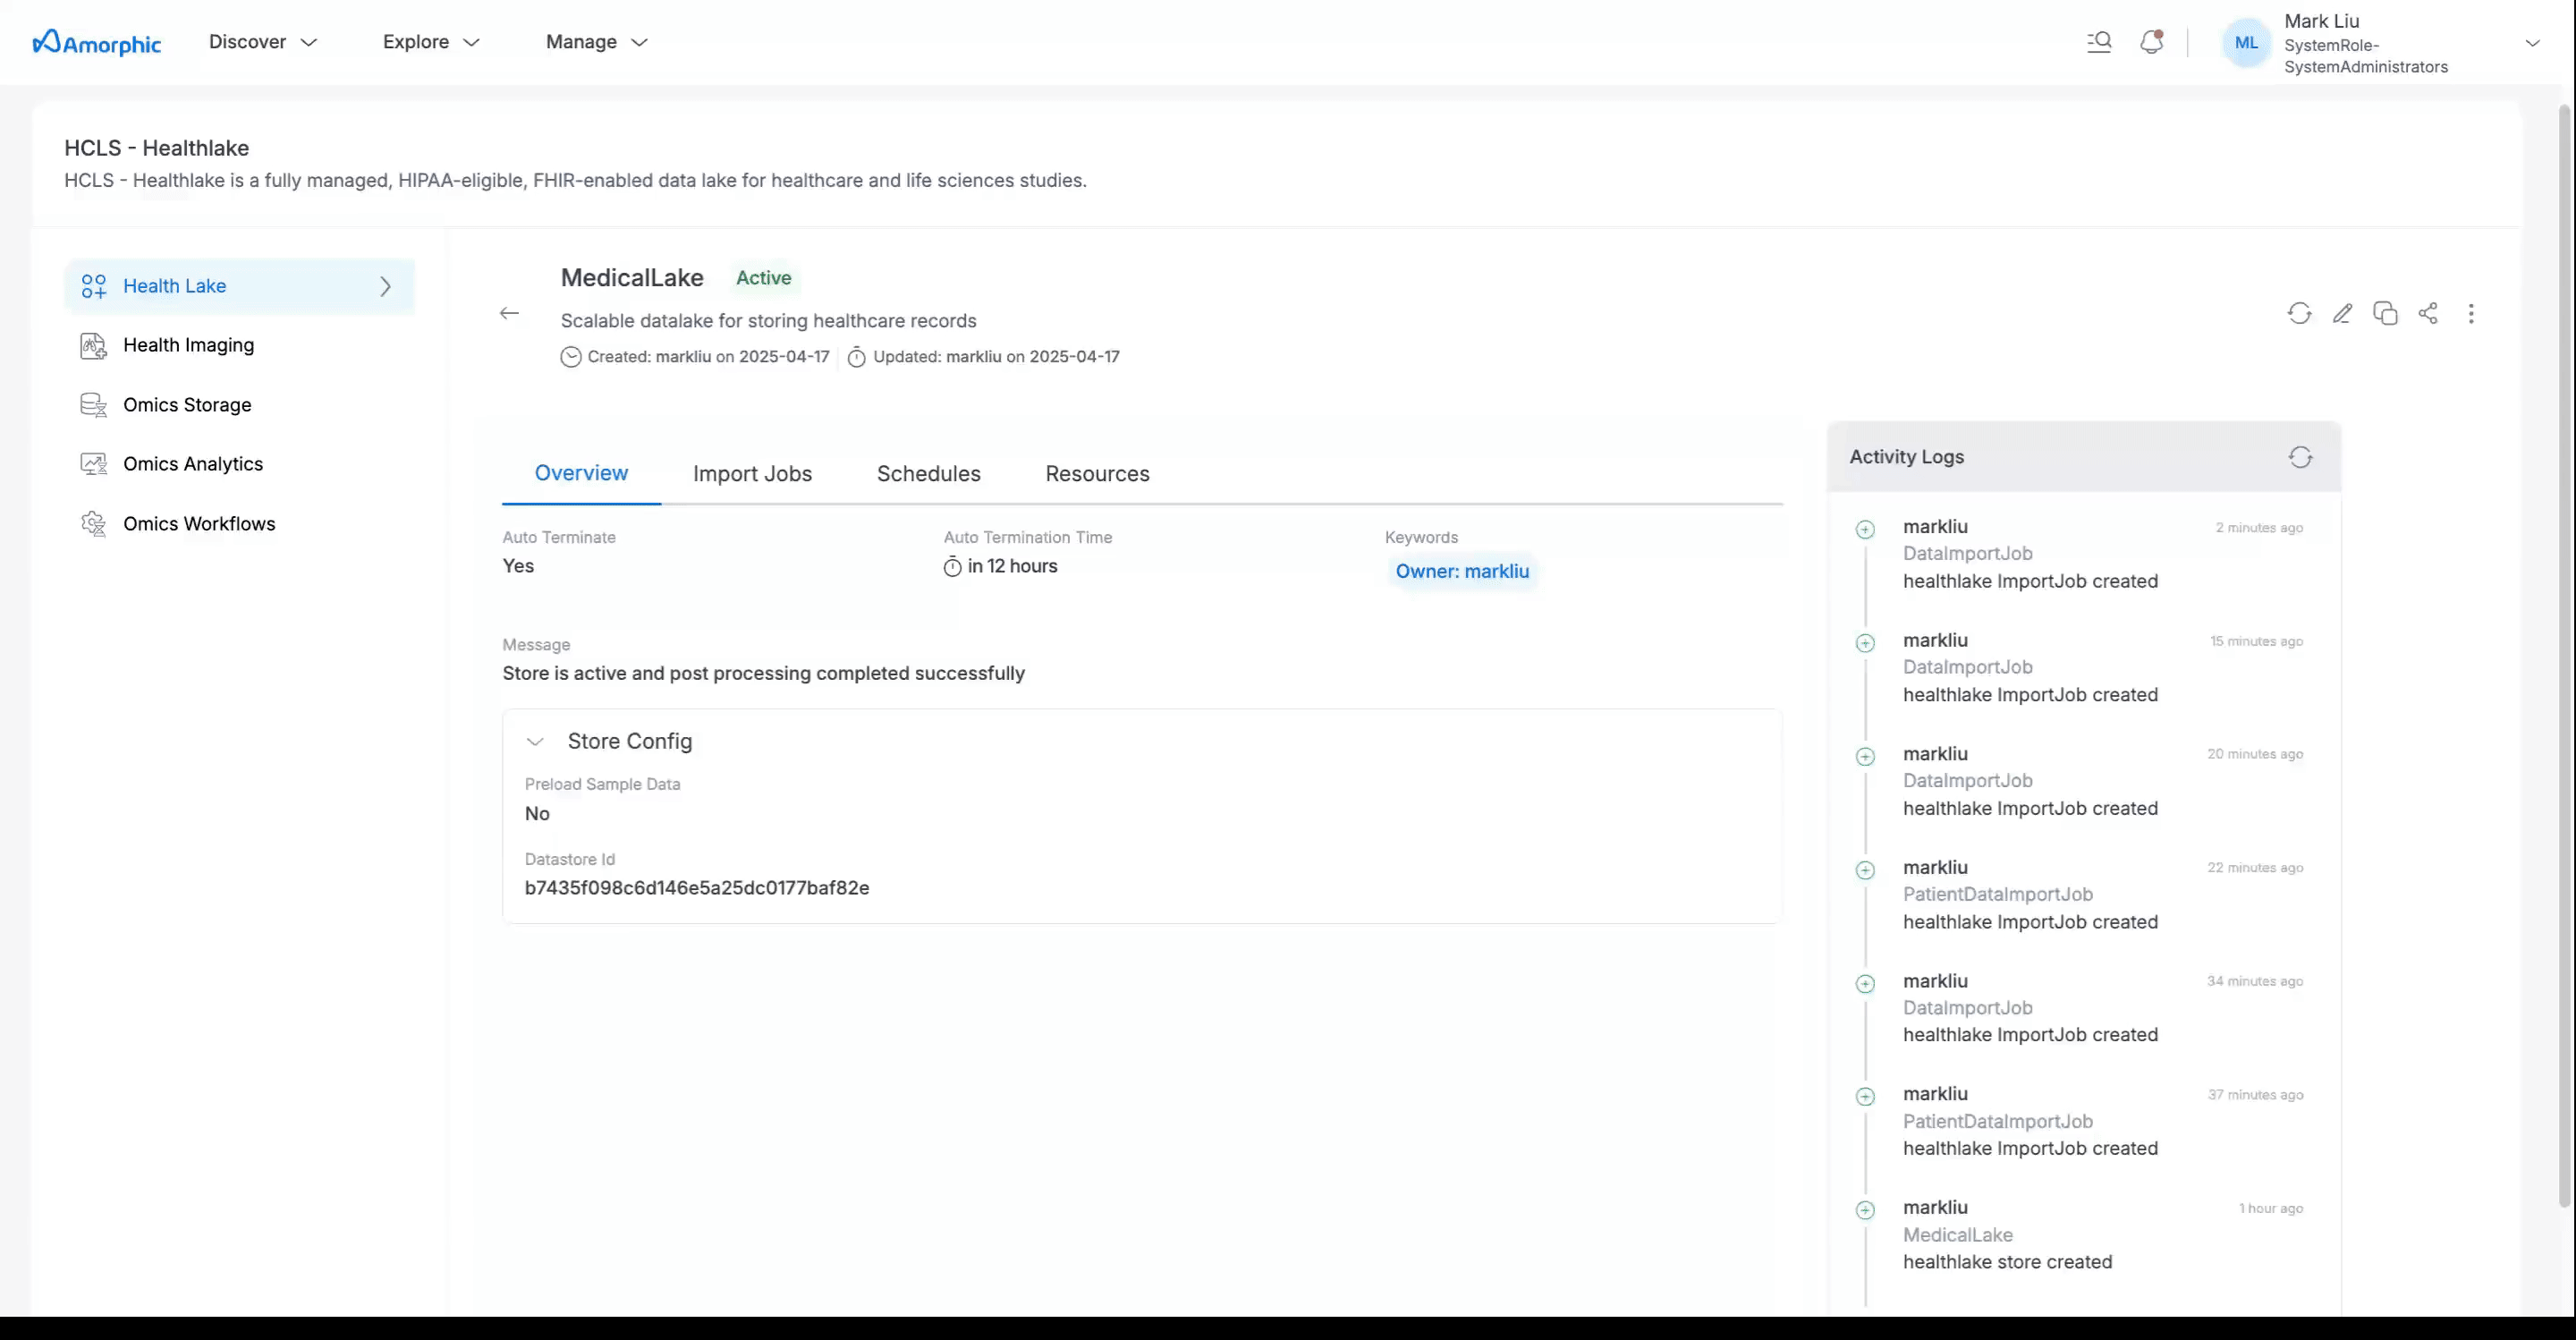Image resolution: width=2576 pixels, height=1340 pixels.
Task: Click the Health Lake sidebar icon
Action: click(x=94, y=286)
